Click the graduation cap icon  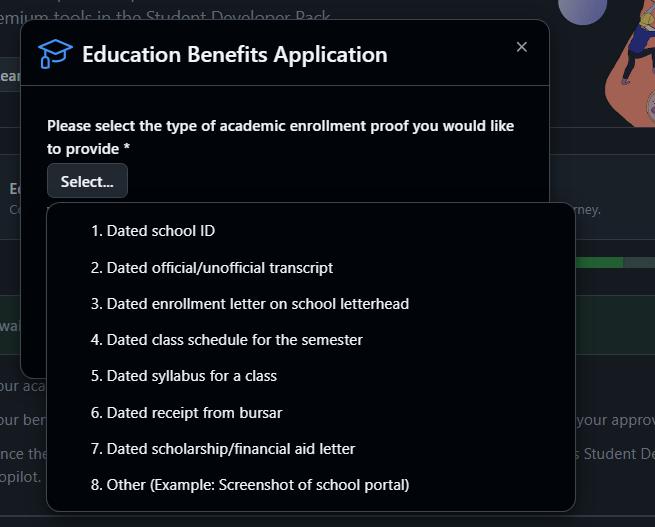55,54
